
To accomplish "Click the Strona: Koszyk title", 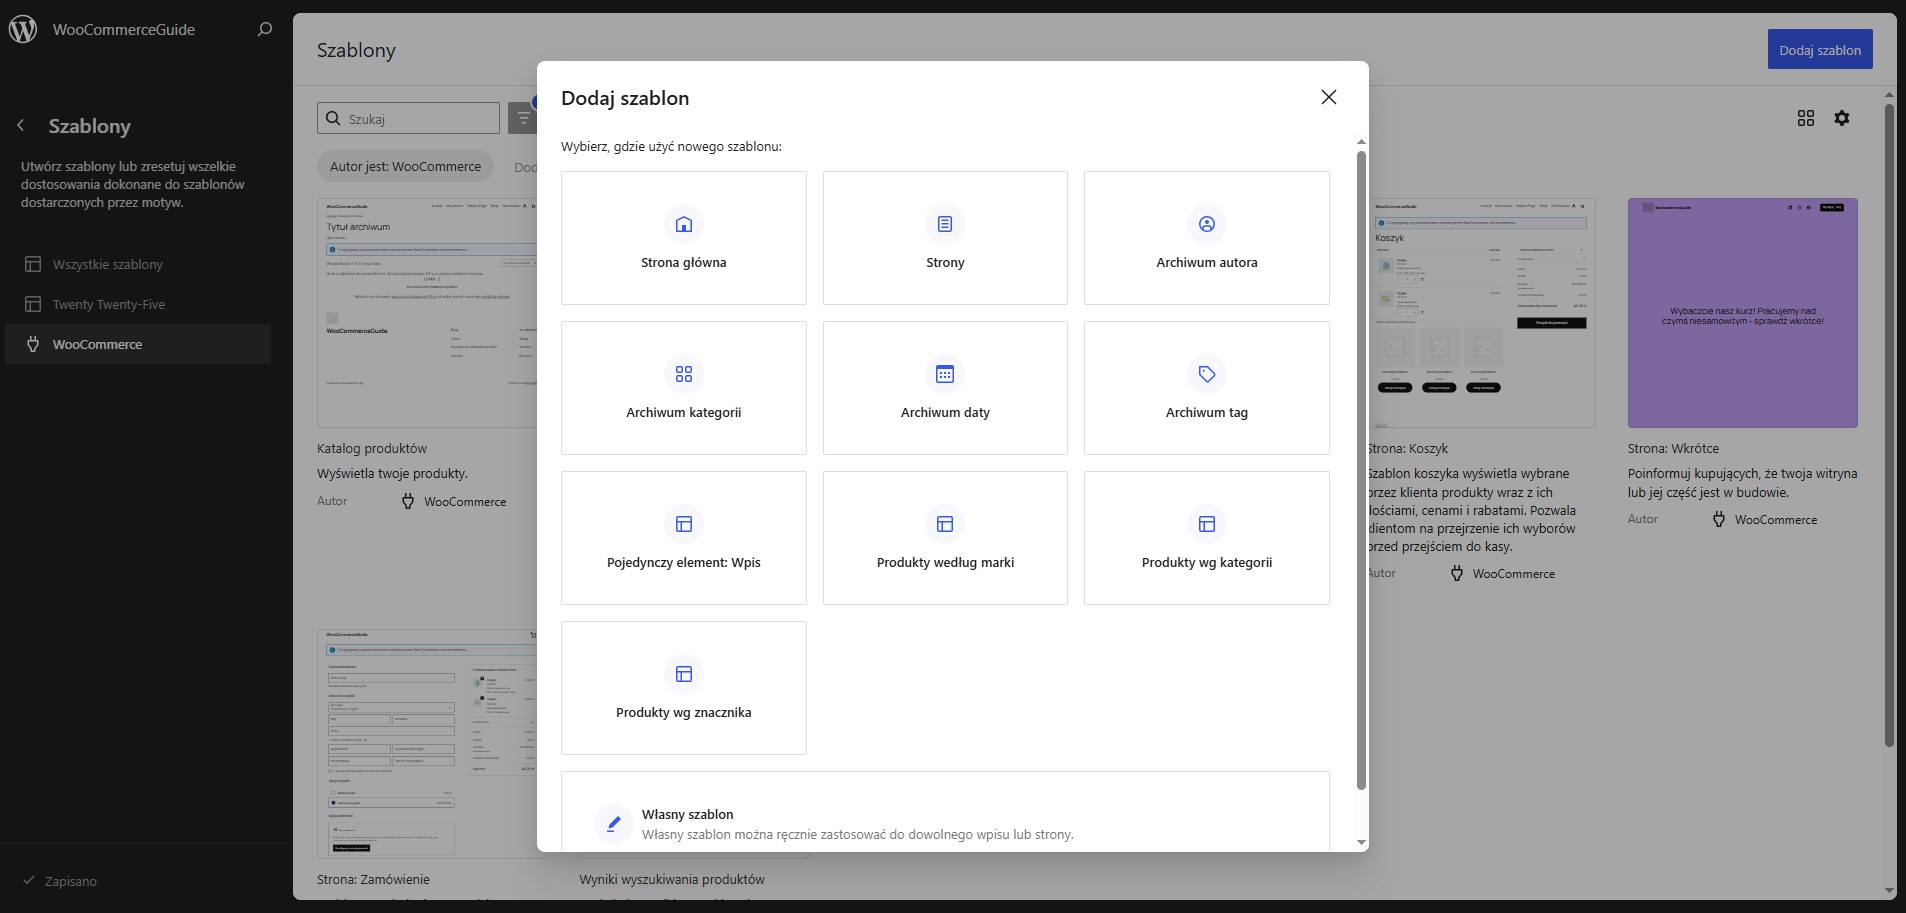I will [x=1408, y=448].
